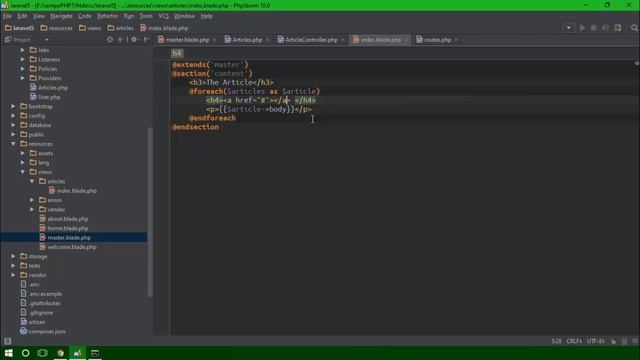This screenshot has height=360, width=640.
Task: Open the File menu
Action: 7,16
